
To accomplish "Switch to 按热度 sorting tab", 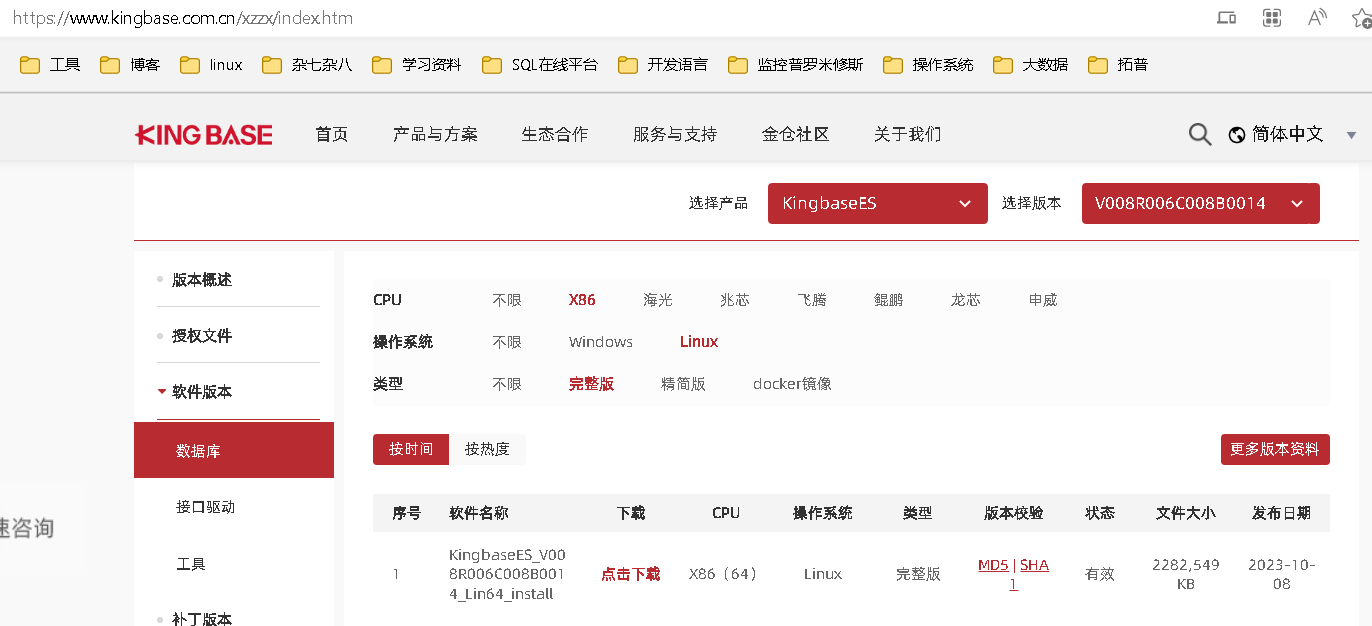I will coord(487,450).
